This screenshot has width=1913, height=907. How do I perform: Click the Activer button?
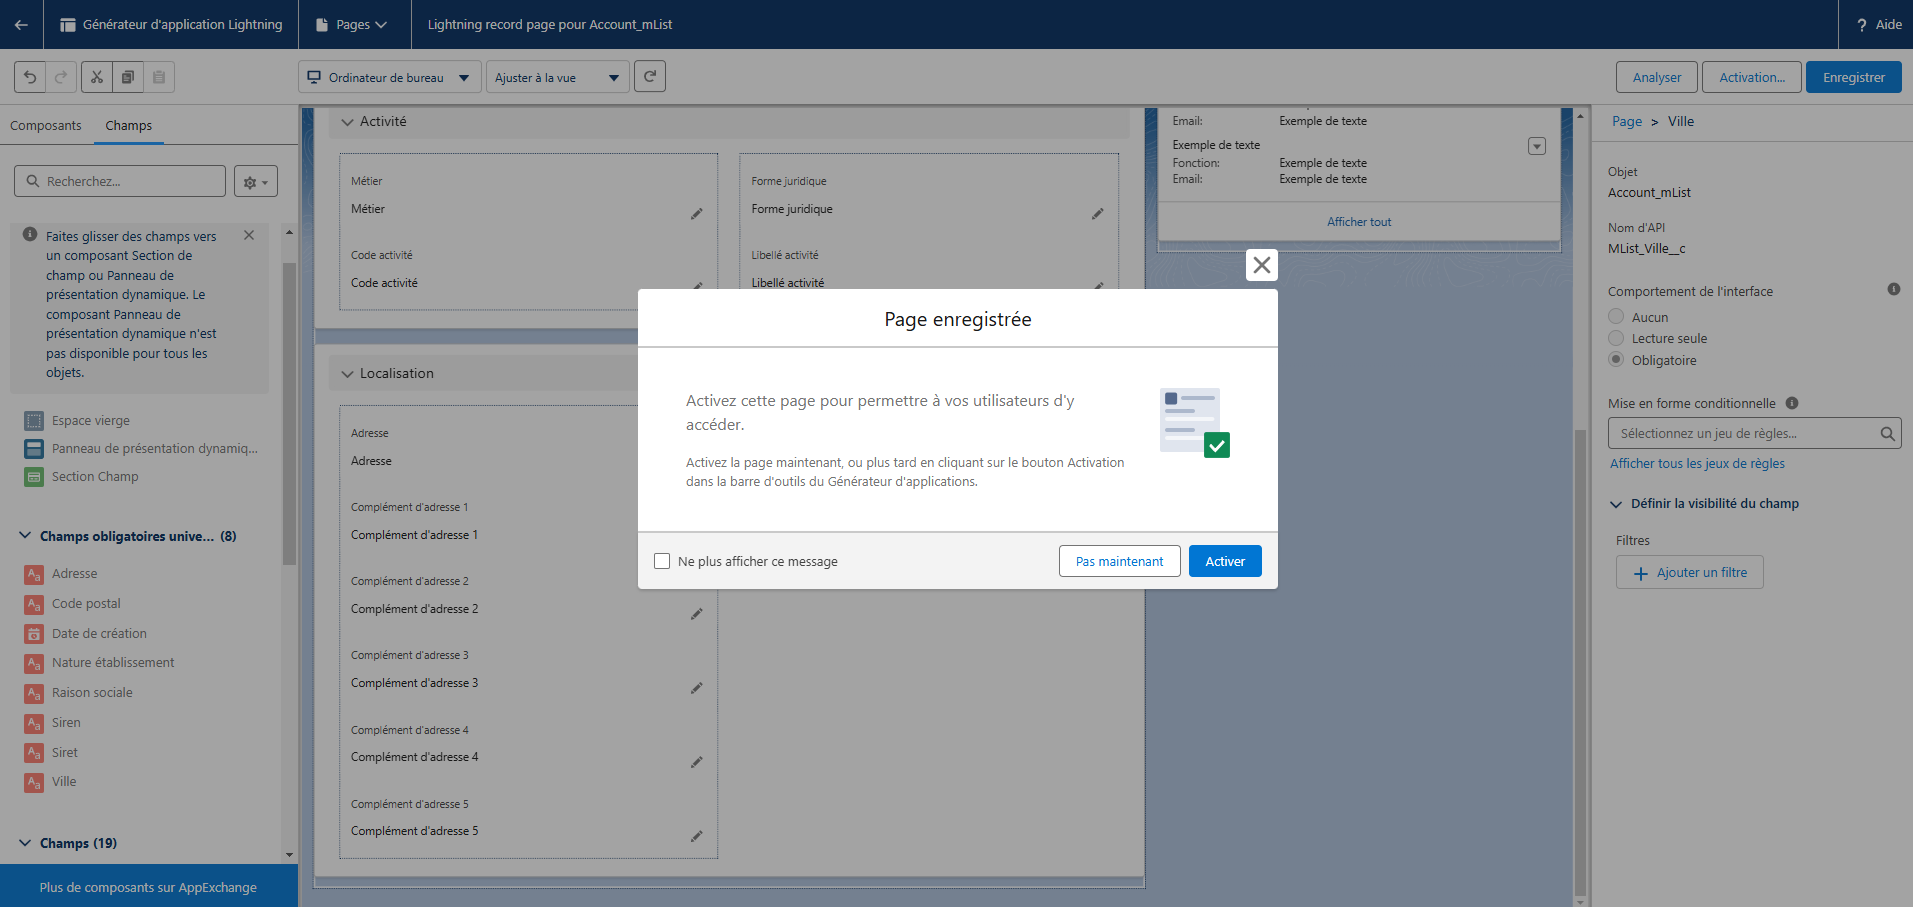pyautogui.click(x=1225, y=561)
